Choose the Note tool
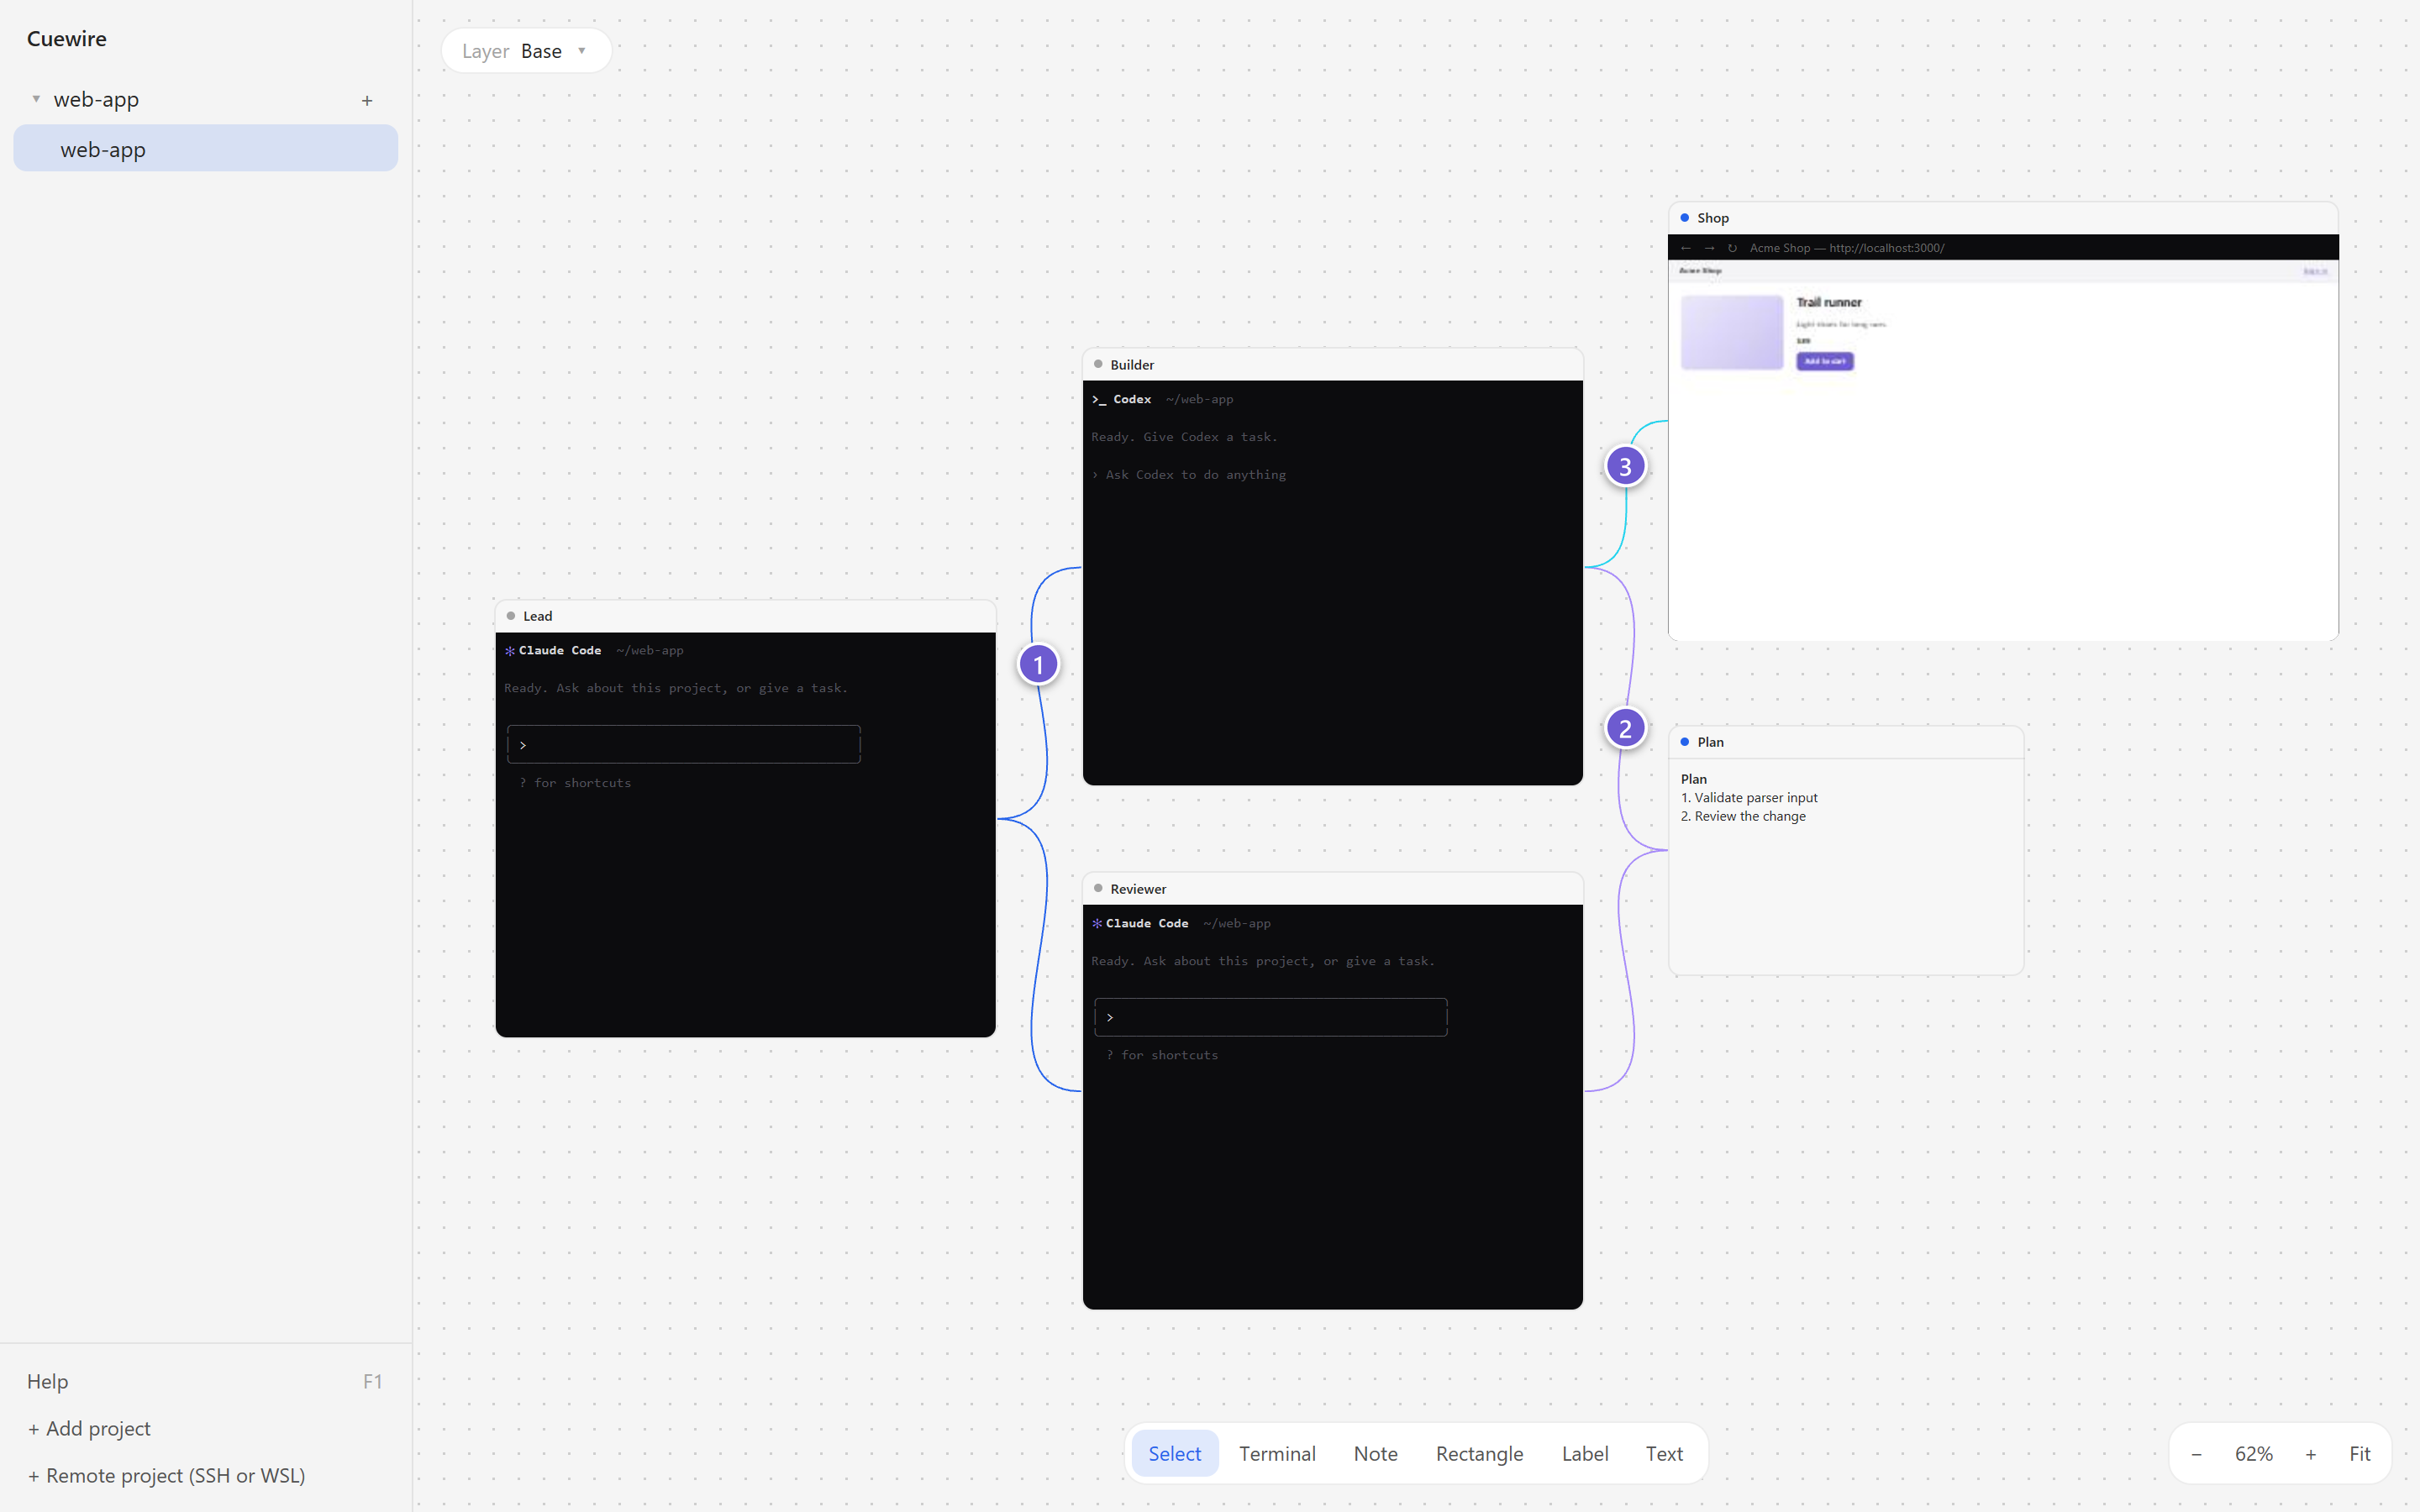This screenshot has height=1512, width=2420. (1375, 1454)
